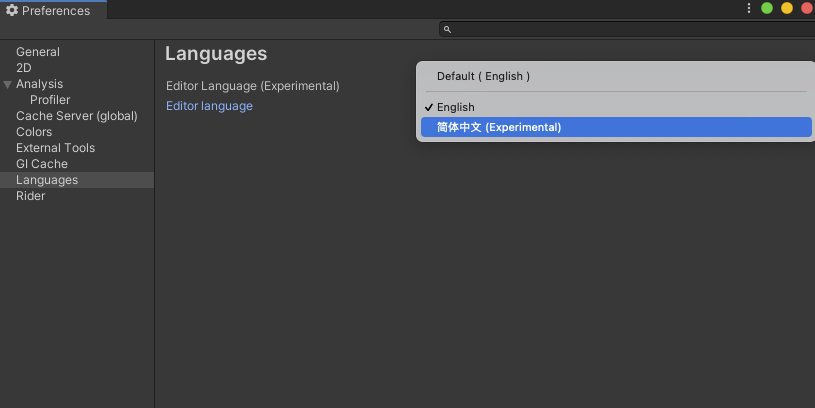Open Cache Server (global) settings
The height and width of the screenshot is (408, 815).
coord(77,116)
